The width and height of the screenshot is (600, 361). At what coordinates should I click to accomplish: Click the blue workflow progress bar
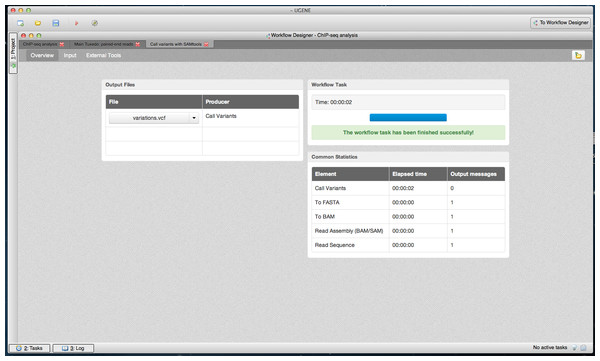pyautogui.click(x=408, y=118)
